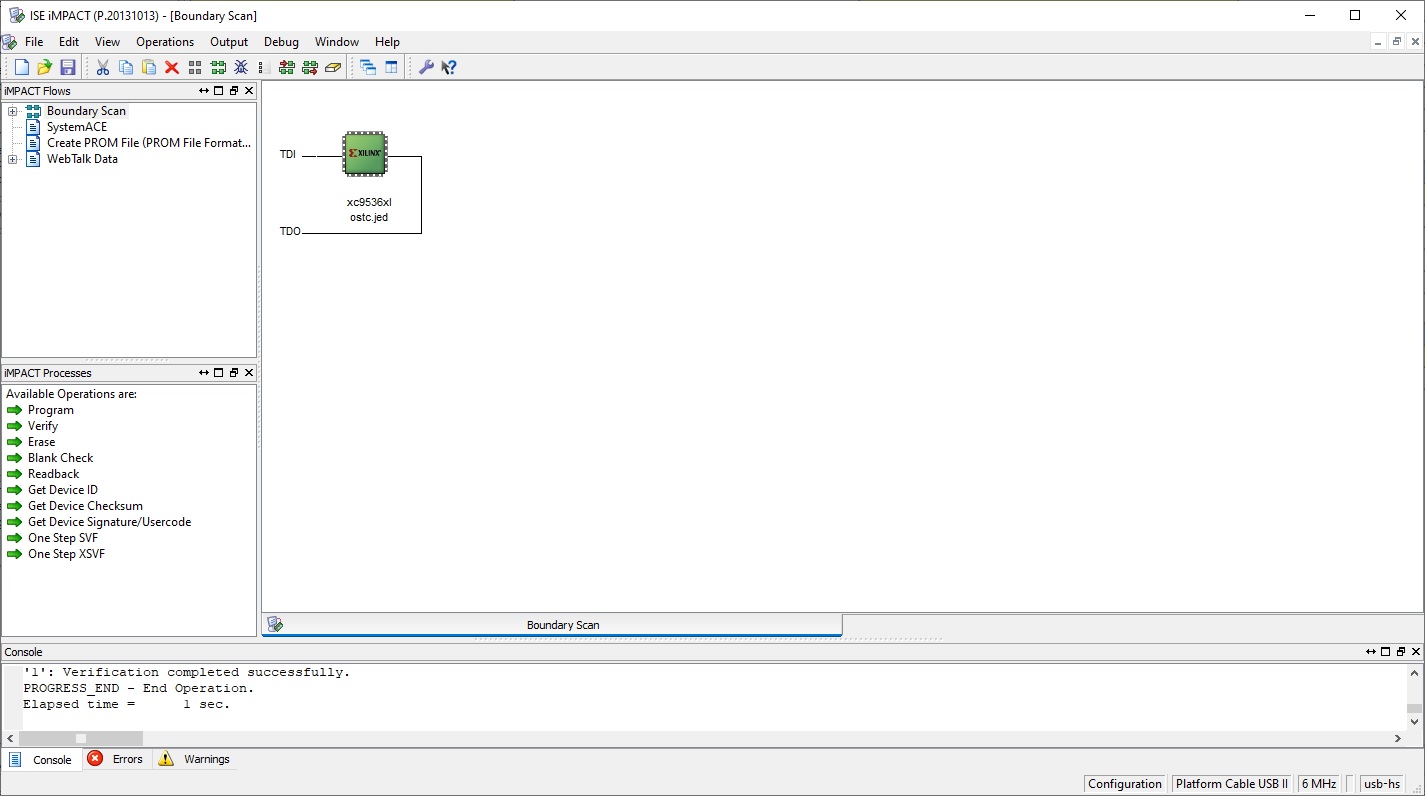
Task: Float the iMPACT Flows panel
Action: [233, 91]
